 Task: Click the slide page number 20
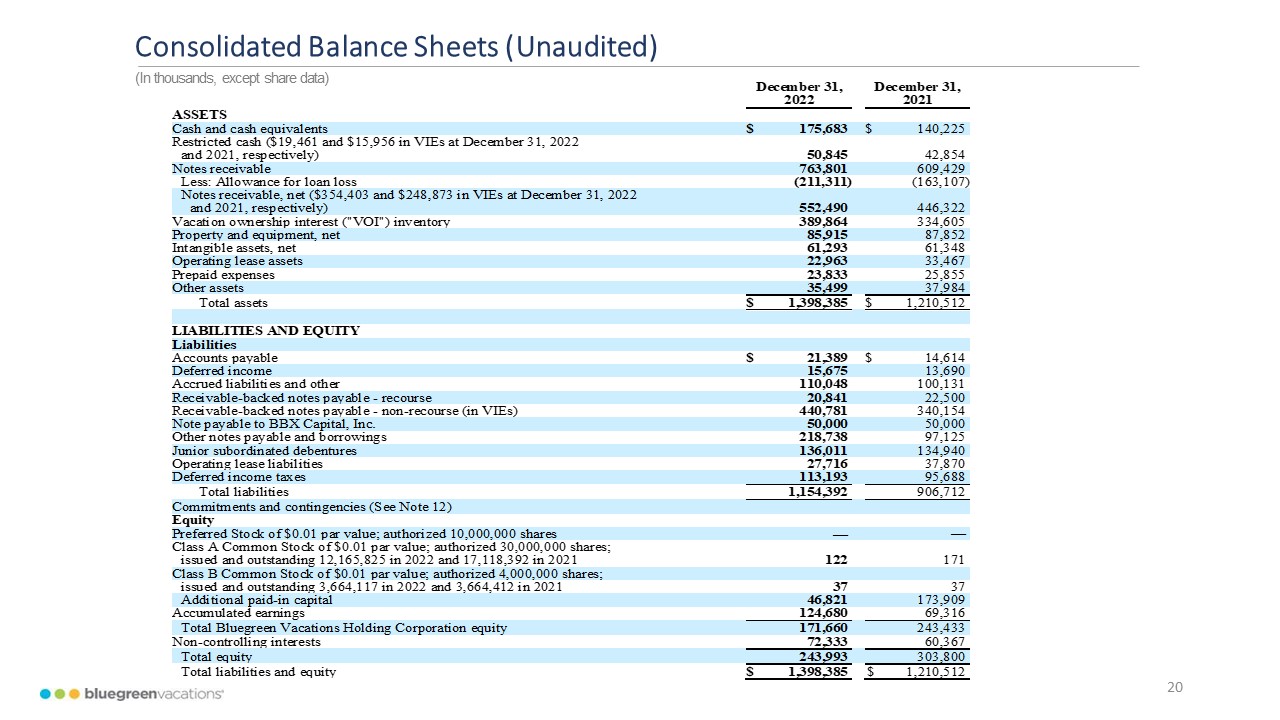point(1175,687)
